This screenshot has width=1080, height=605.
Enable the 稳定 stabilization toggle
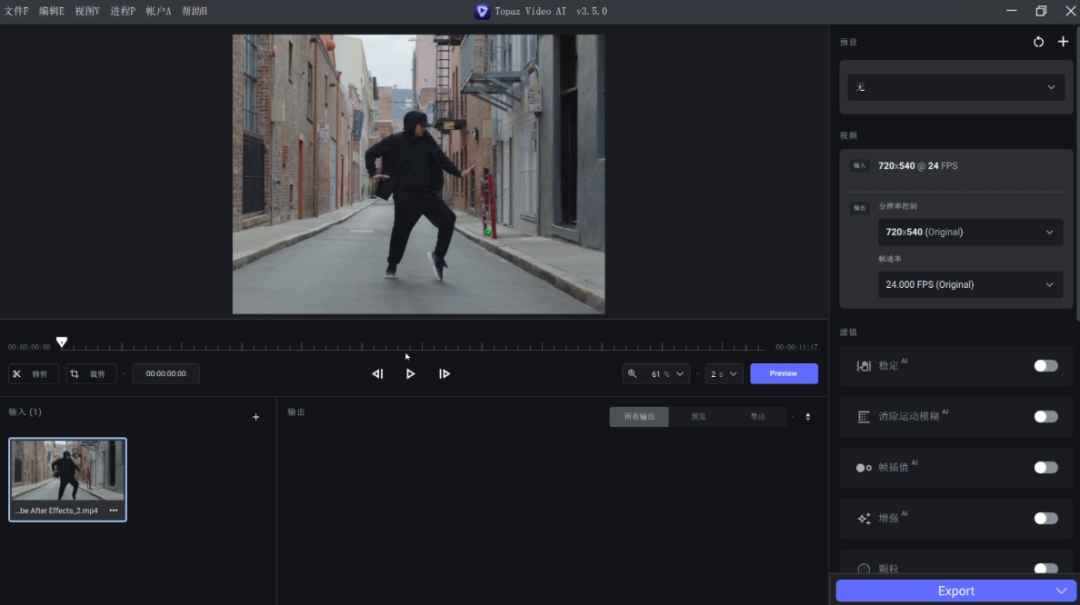pos(1045,366)
